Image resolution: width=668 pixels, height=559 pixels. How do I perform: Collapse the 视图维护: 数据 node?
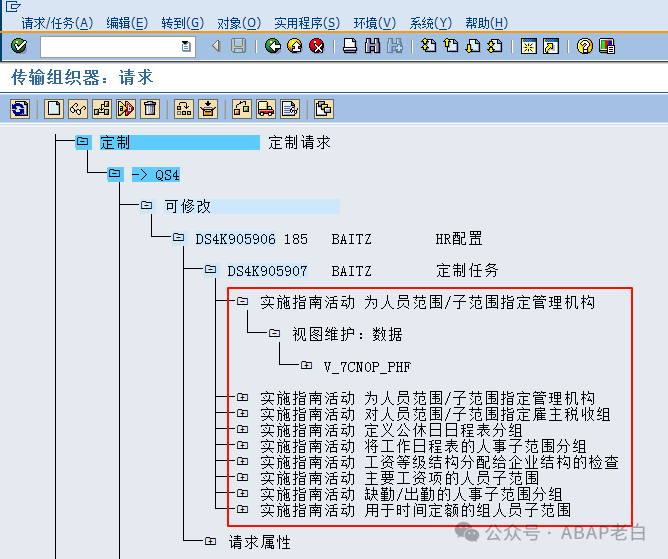tap(274, 333)
